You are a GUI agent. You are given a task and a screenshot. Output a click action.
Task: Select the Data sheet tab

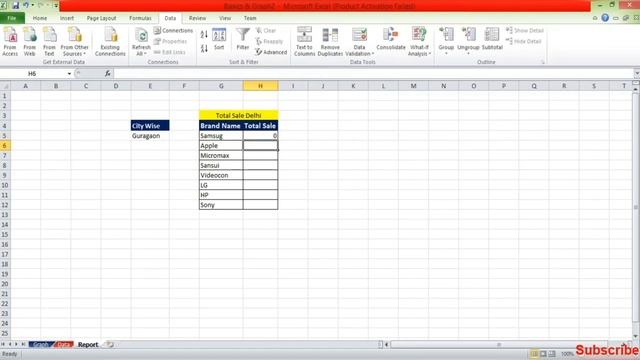63,345
